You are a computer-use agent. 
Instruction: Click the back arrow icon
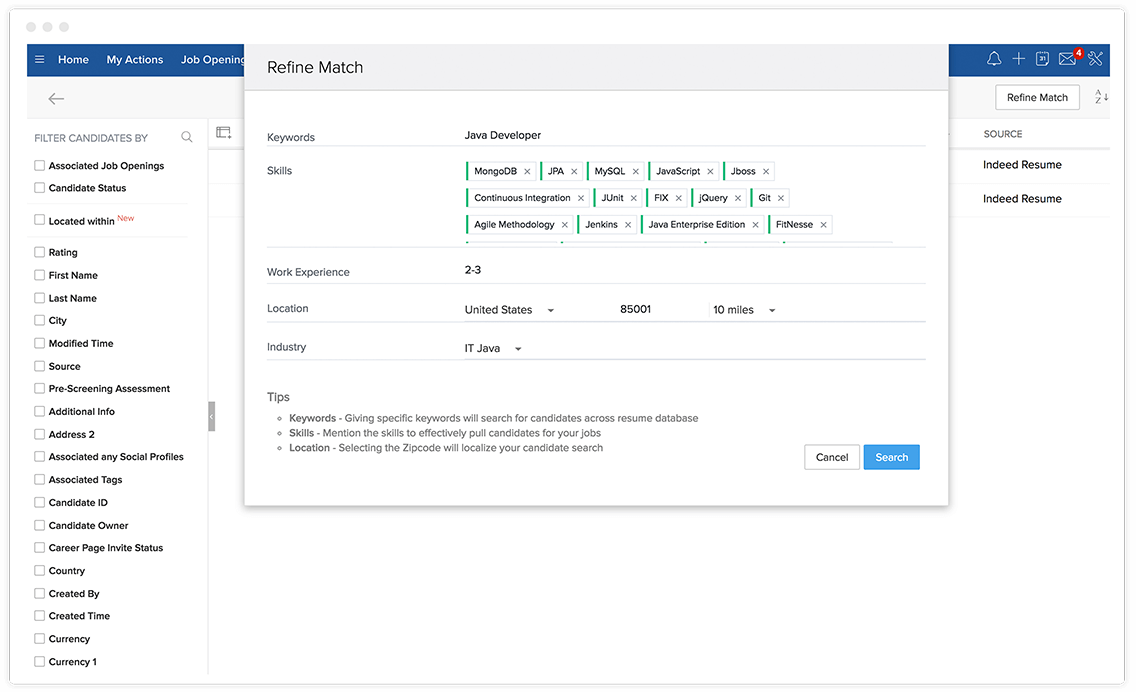[56, 98]
